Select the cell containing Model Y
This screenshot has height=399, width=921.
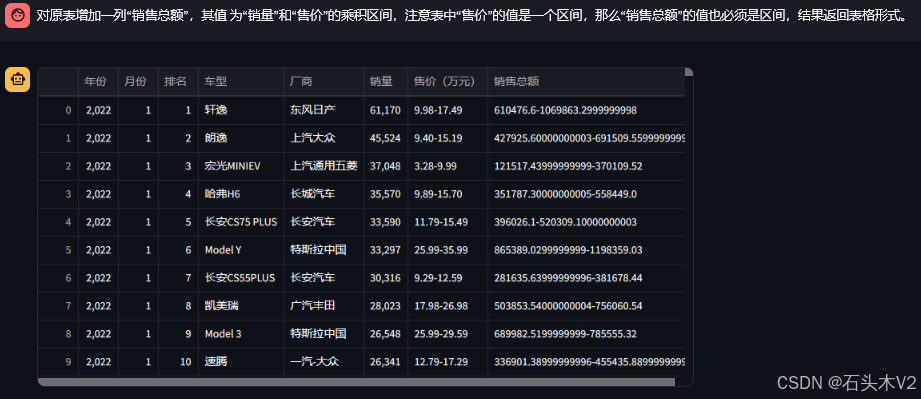tap(241, 250)
